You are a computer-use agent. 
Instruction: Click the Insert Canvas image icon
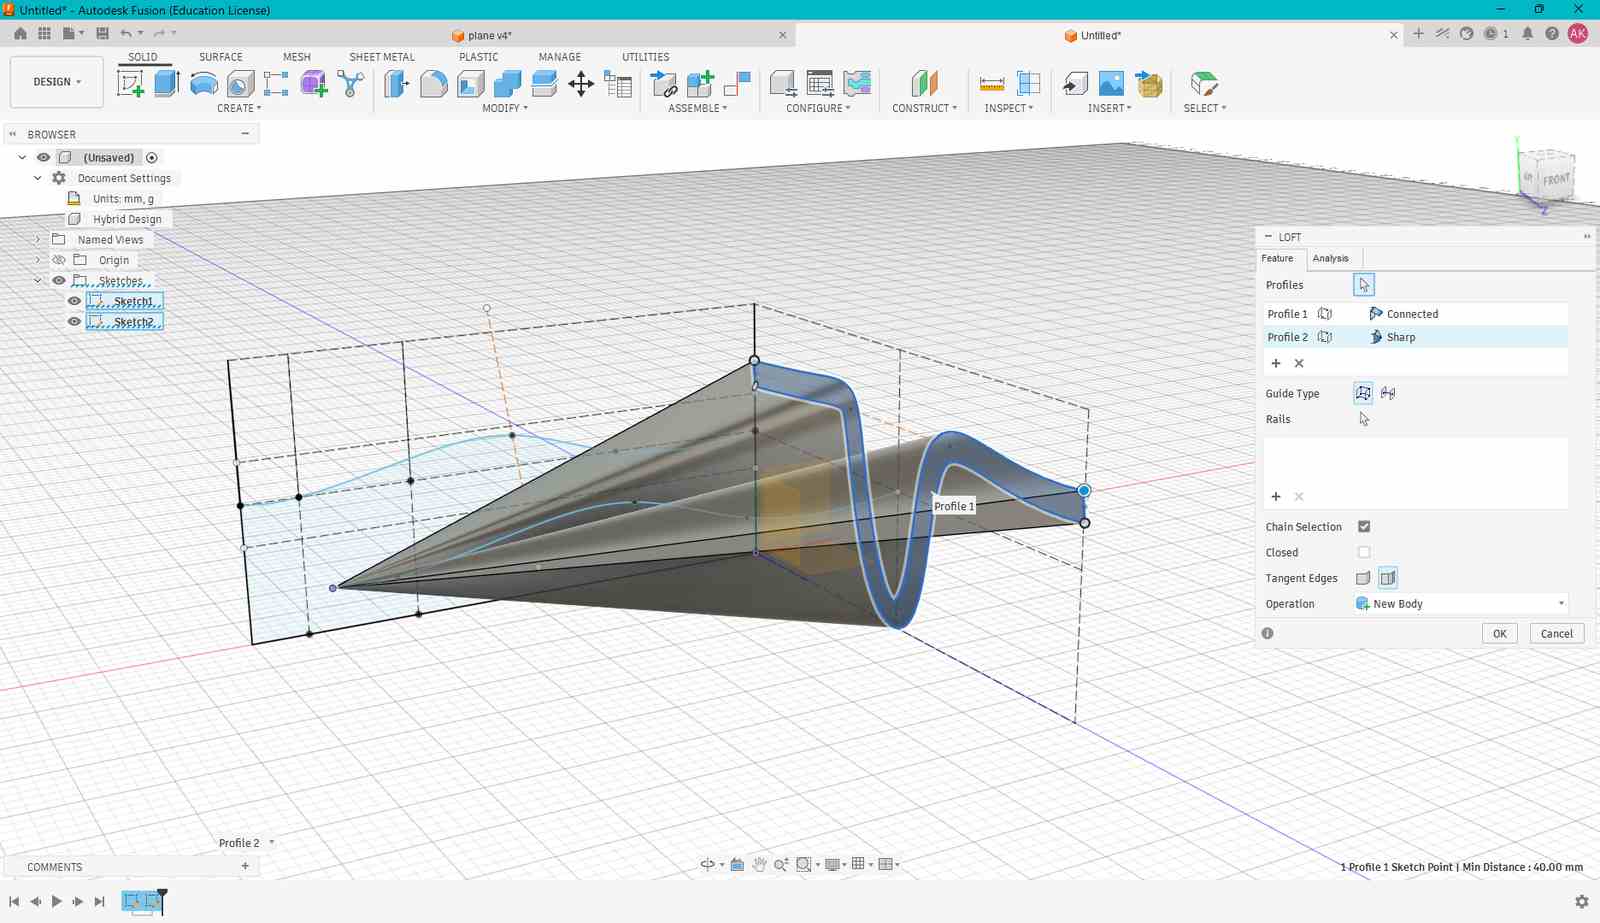1111,84
